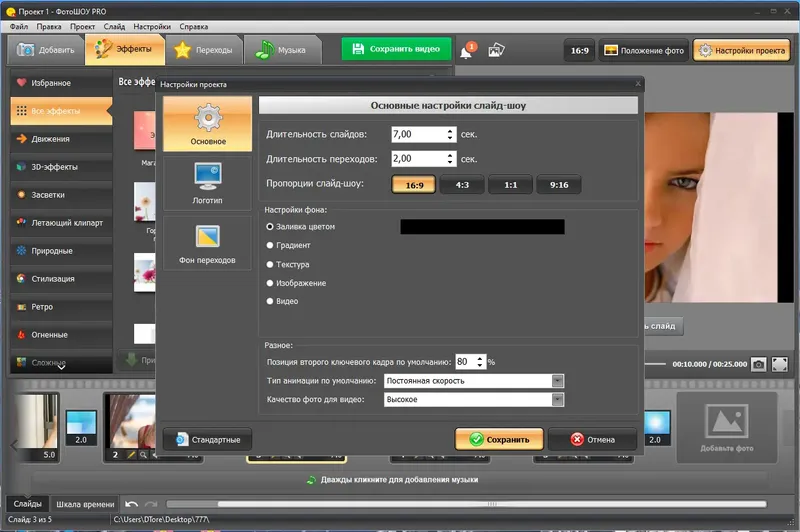Screen dimensions: 800x532
Task: Select Градиент background option
Action: click(288, 245)
